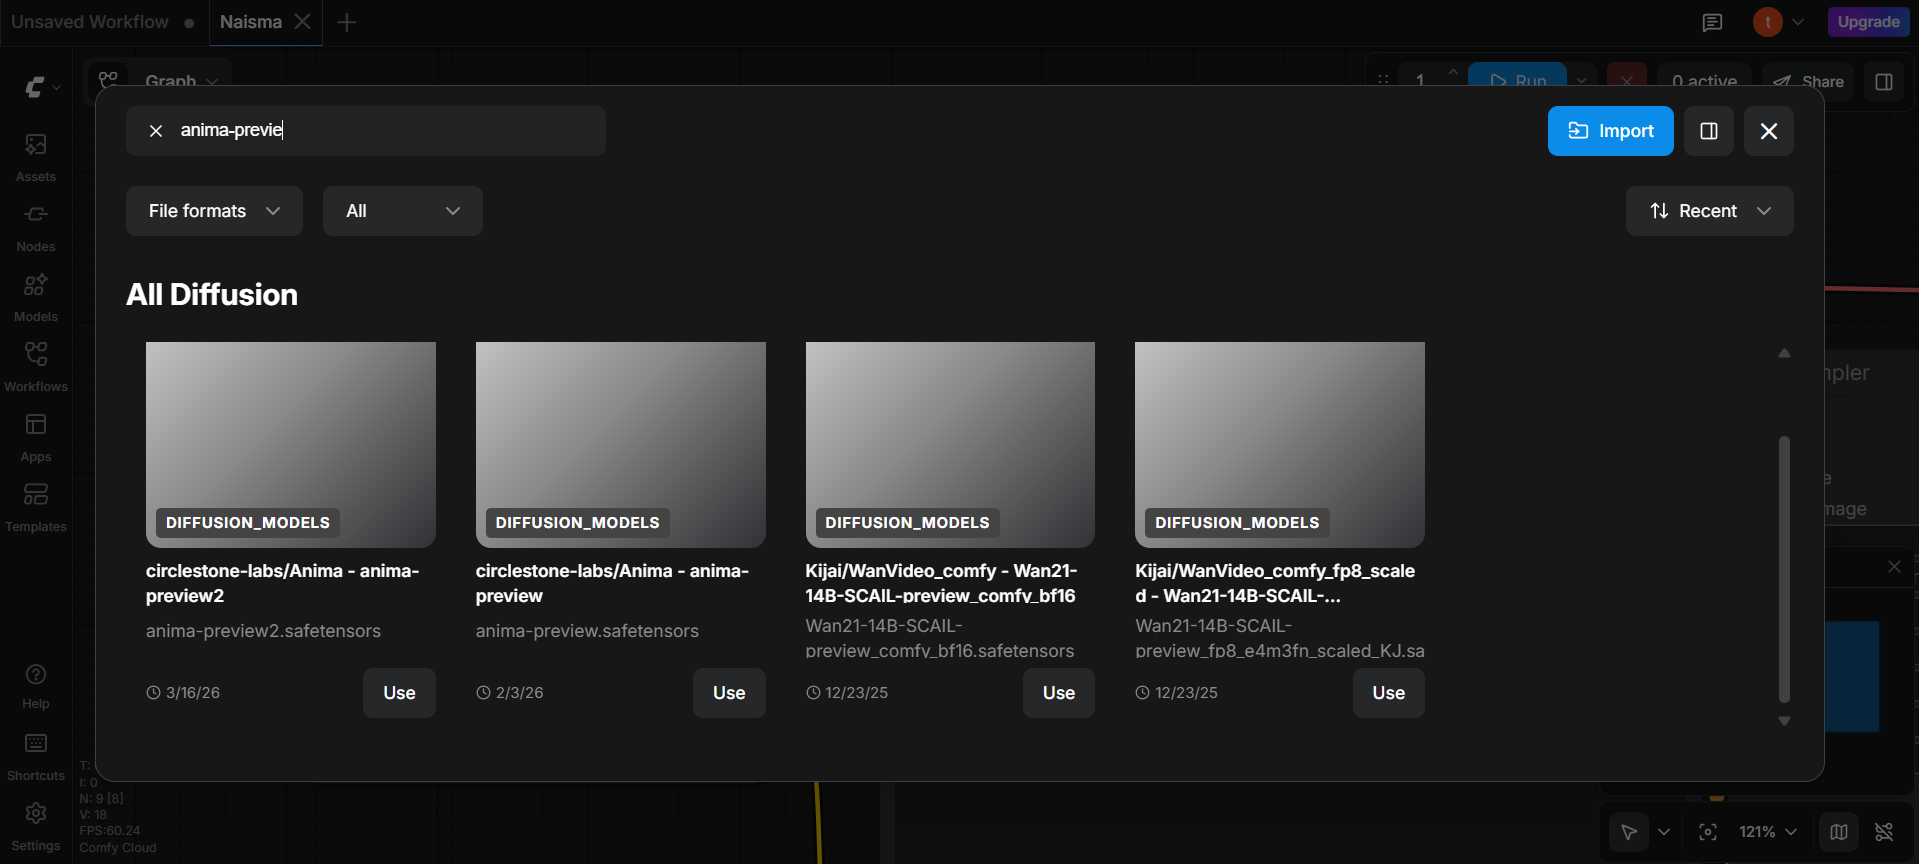Image resolution: width=1919 pixels, height=864 pixels.
Task: Open the Assets panel in sidebar
Action: [x=36, y=158]
